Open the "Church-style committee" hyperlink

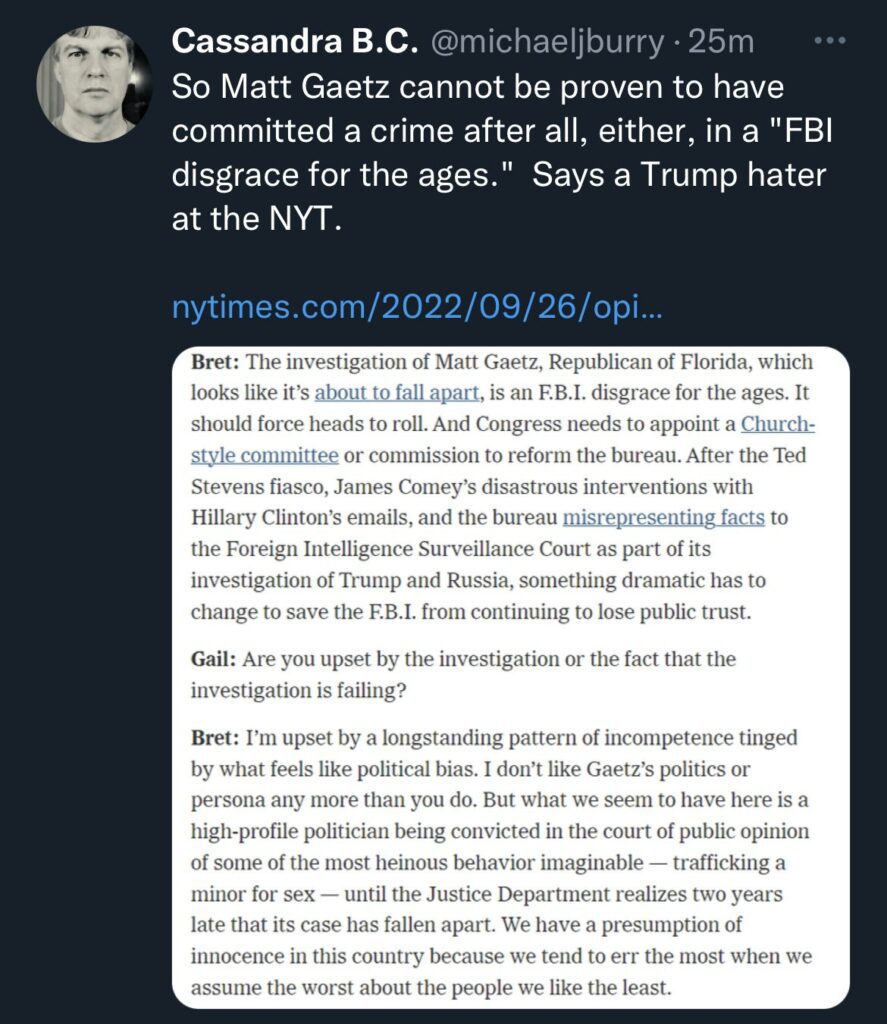coord(777,424)
